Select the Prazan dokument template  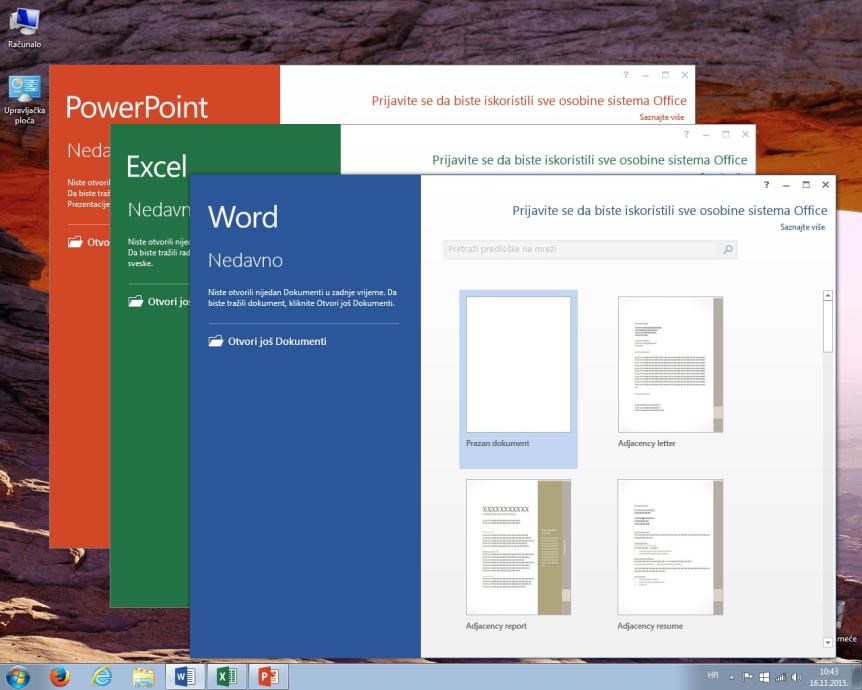(x=518, y=379)
